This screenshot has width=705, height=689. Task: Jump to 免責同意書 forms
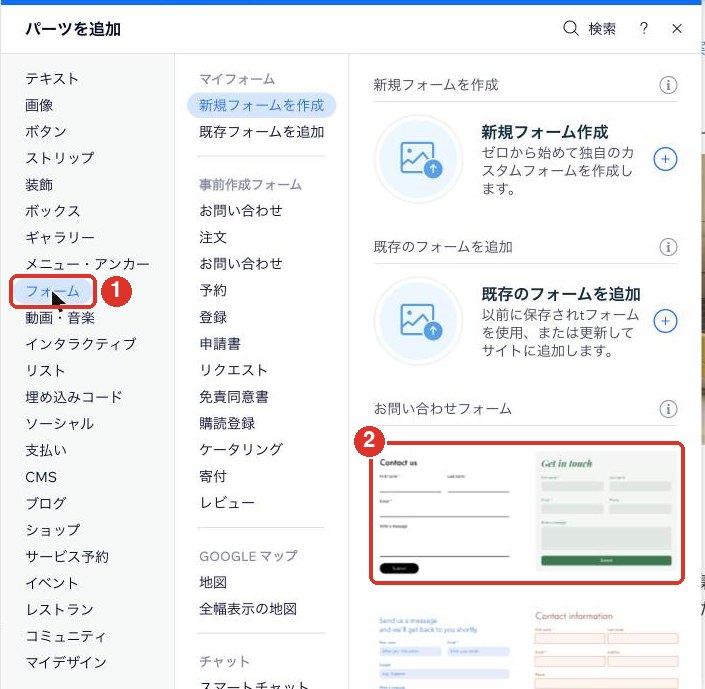[x=234, y=397]
